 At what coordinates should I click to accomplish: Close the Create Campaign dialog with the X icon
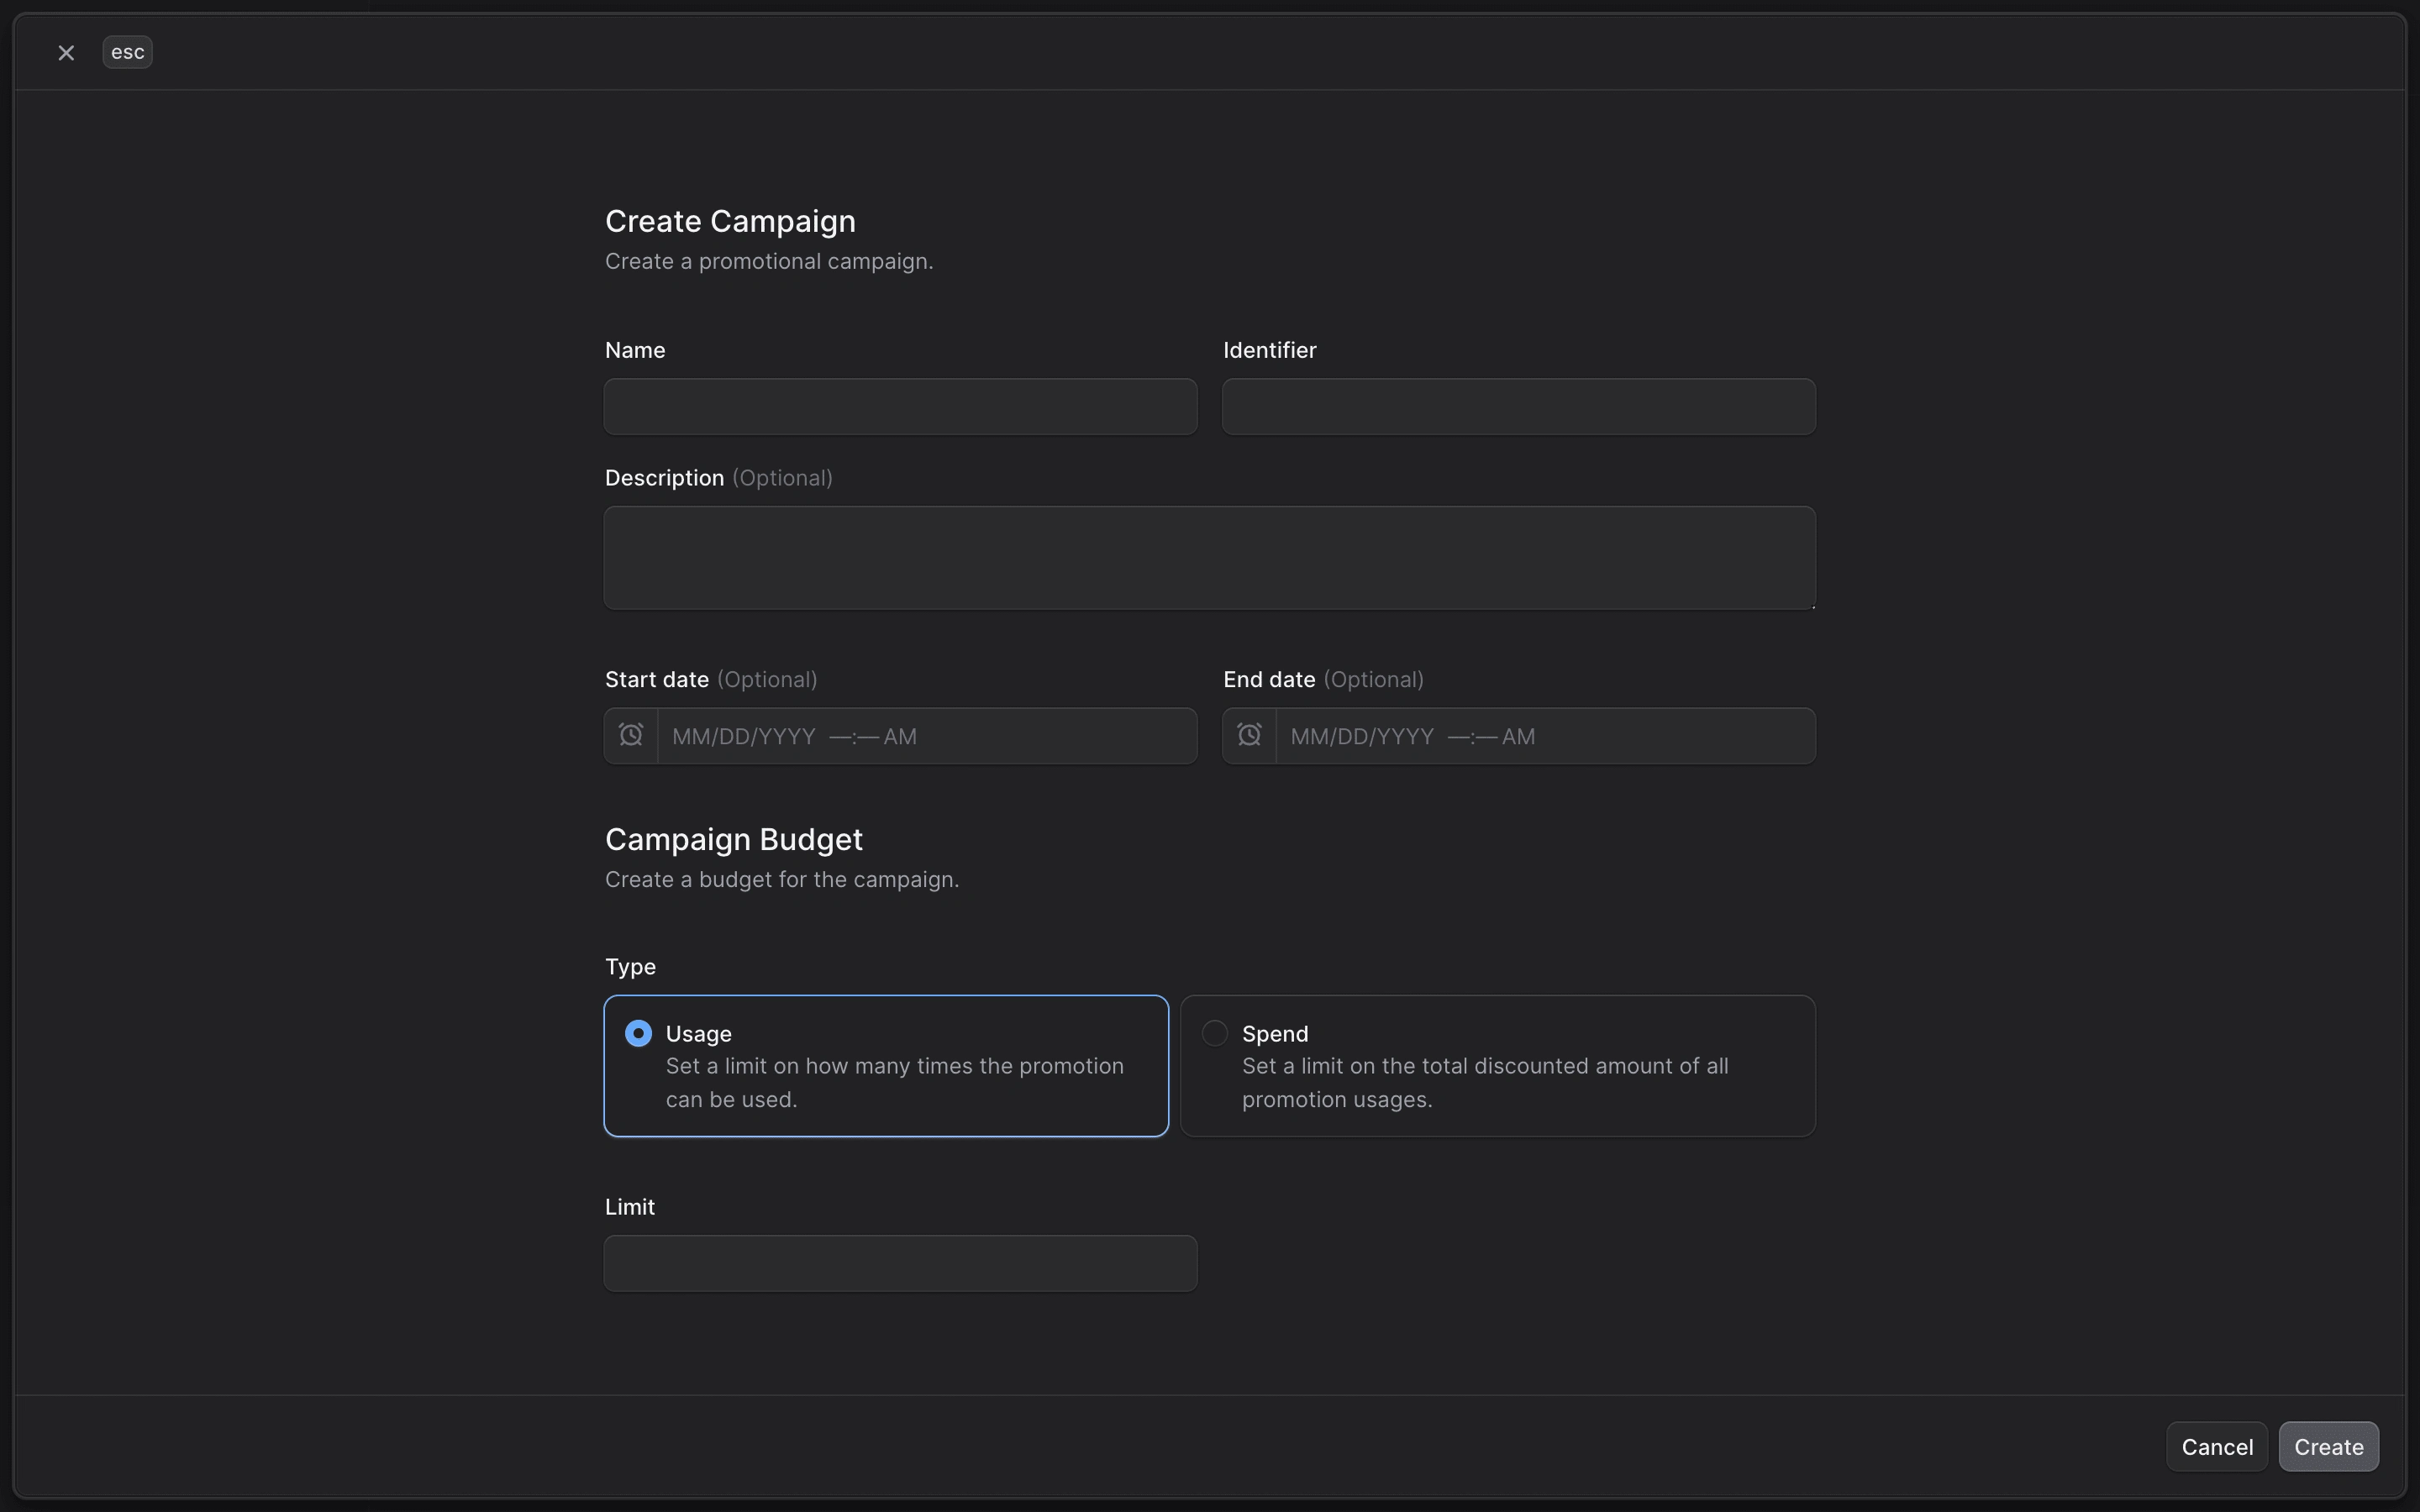pos(66,52)
